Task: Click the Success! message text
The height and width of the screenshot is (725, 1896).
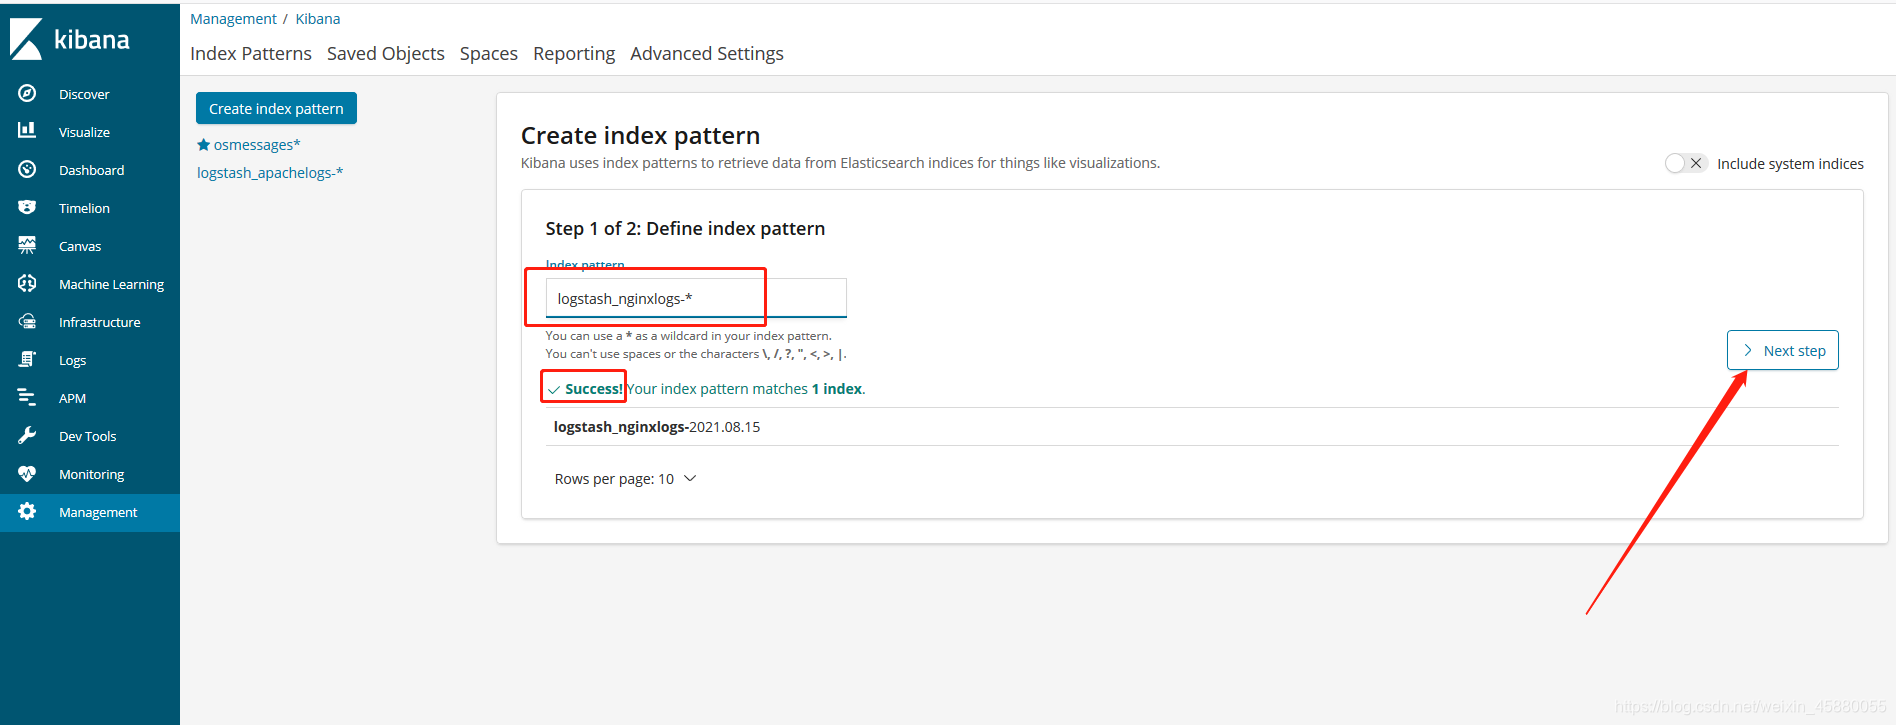Action: pyautogui.click(x=594, y=389)
